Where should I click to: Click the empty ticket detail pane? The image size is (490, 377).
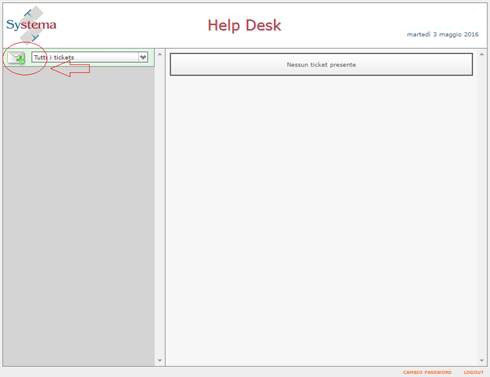[x=322, y=220]
